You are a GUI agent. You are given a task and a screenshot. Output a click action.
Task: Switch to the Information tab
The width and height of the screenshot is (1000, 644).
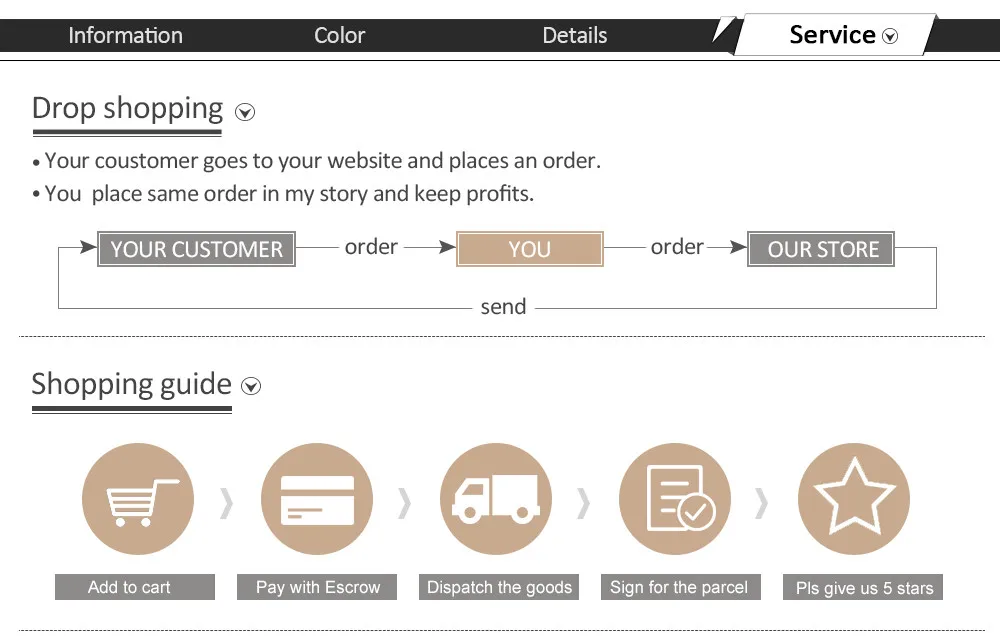coord(126,35)
